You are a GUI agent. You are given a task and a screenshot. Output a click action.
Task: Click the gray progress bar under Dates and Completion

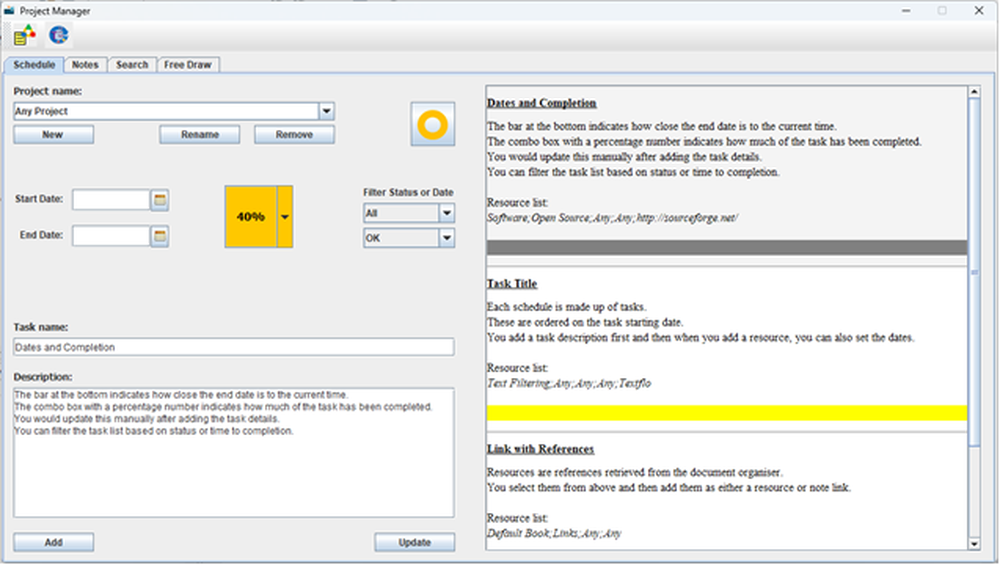pos(726,247)
